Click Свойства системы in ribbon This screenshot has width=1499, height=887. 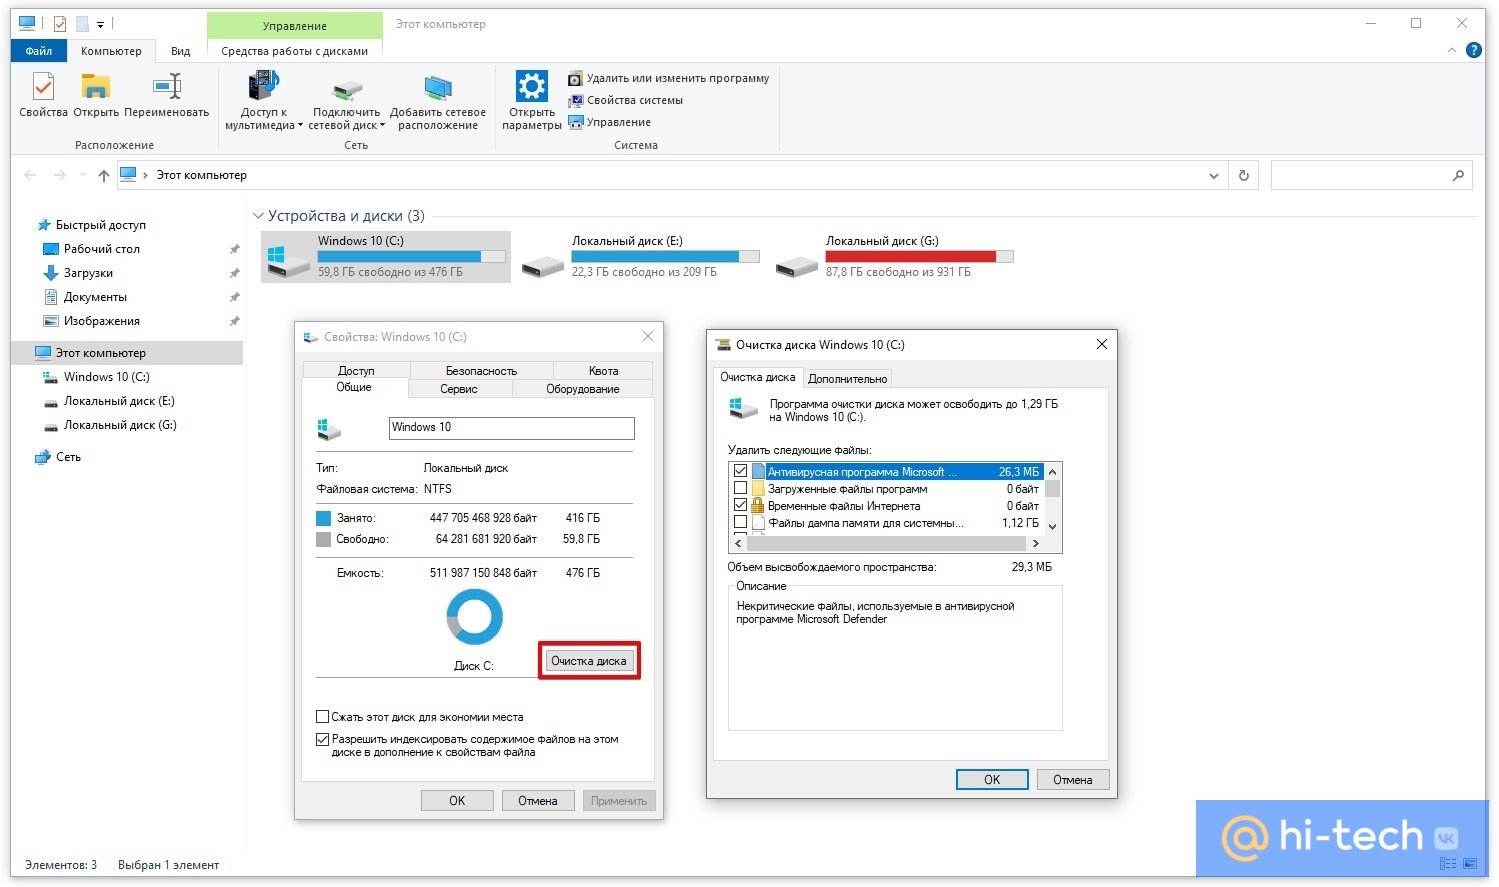626,100
